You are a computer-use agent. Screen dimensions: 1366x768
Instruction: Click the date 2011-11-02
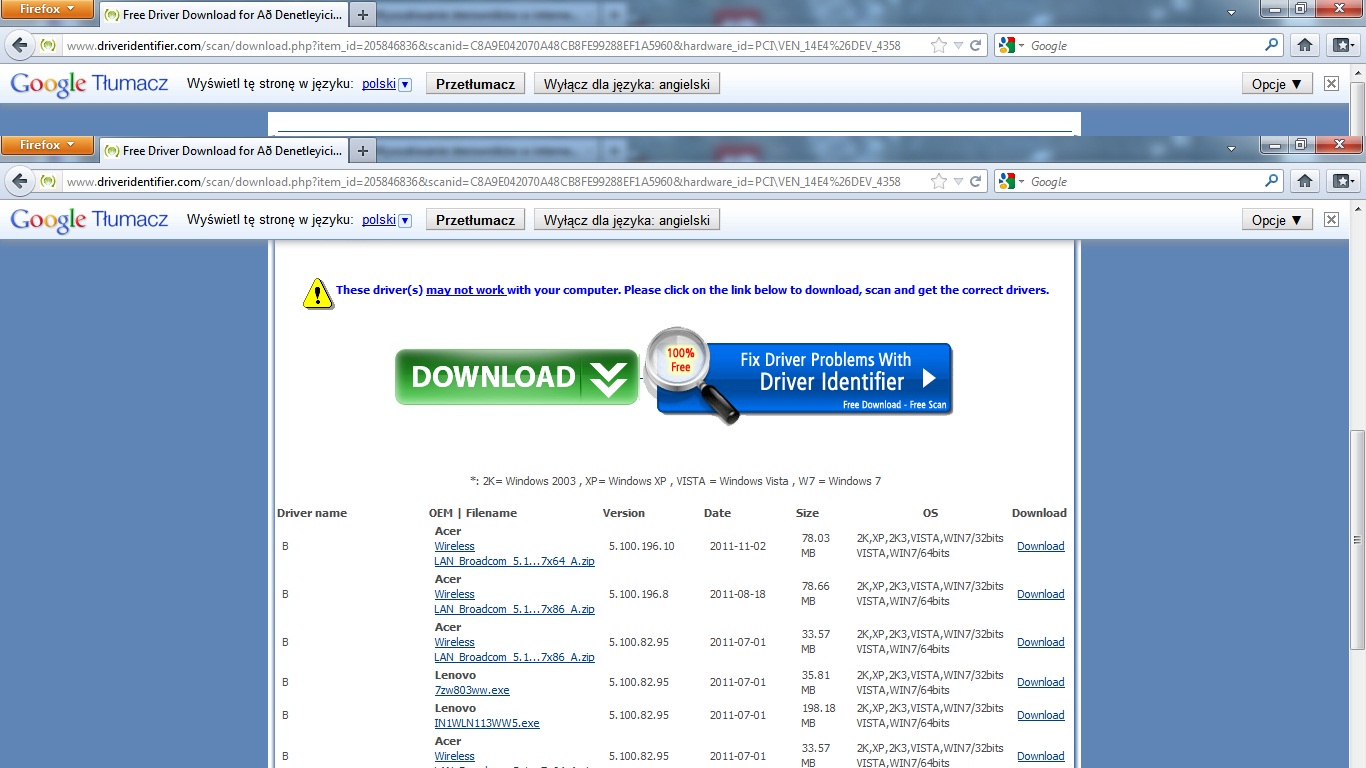click(737, 546)
